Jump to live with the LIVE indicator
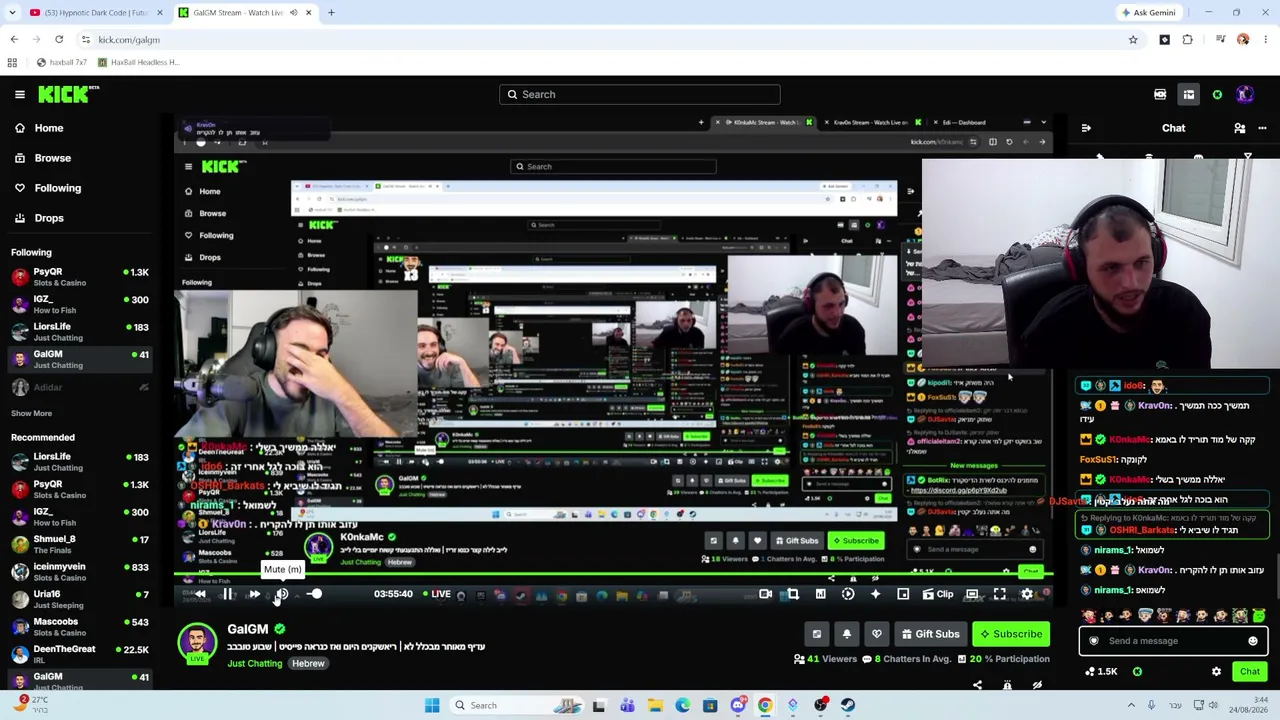The height and width of the screenshot is (720, 1280). click(437, 594)
